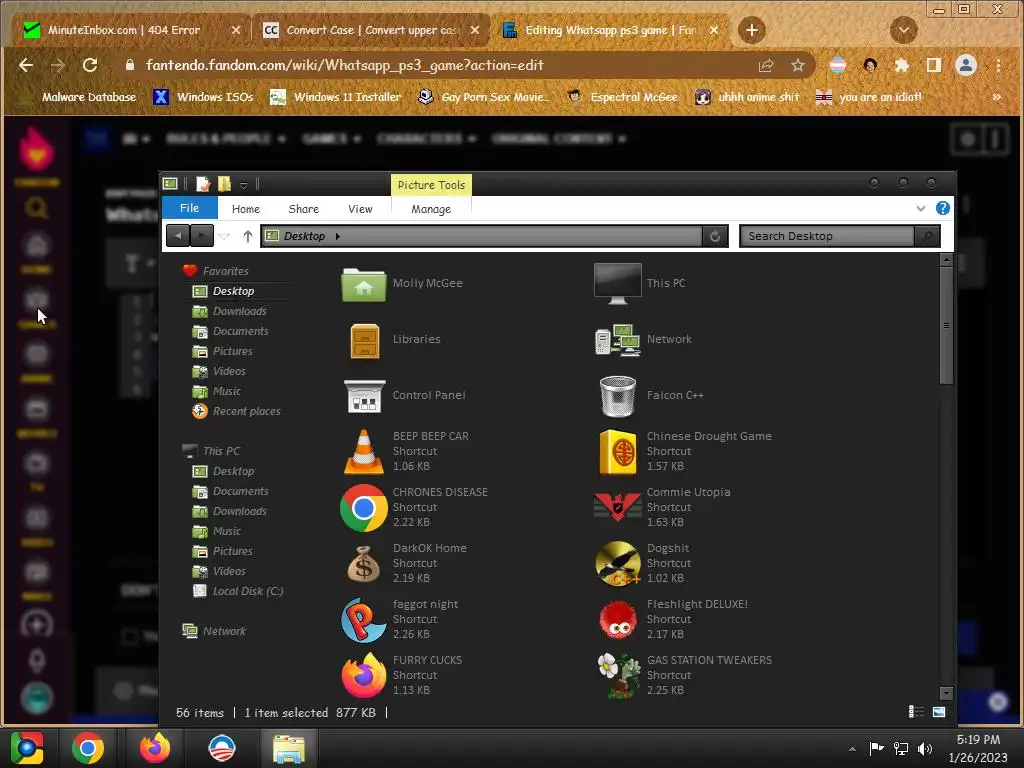Viewport: 1024px width, 768px height.
Task: Go up one folder level in Explorer
Action: pyautogui.click(x=248, y=236)
